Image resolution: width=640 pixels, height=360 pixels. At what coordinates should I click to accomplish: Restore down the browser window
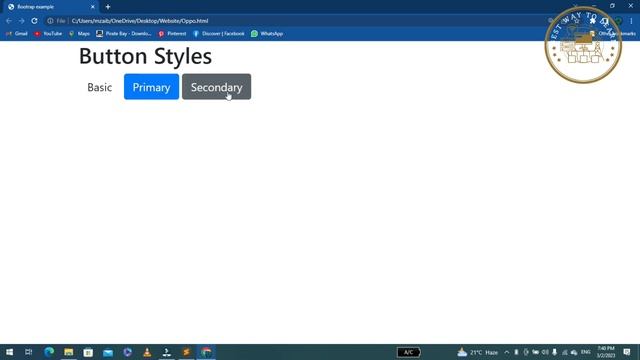612,6
